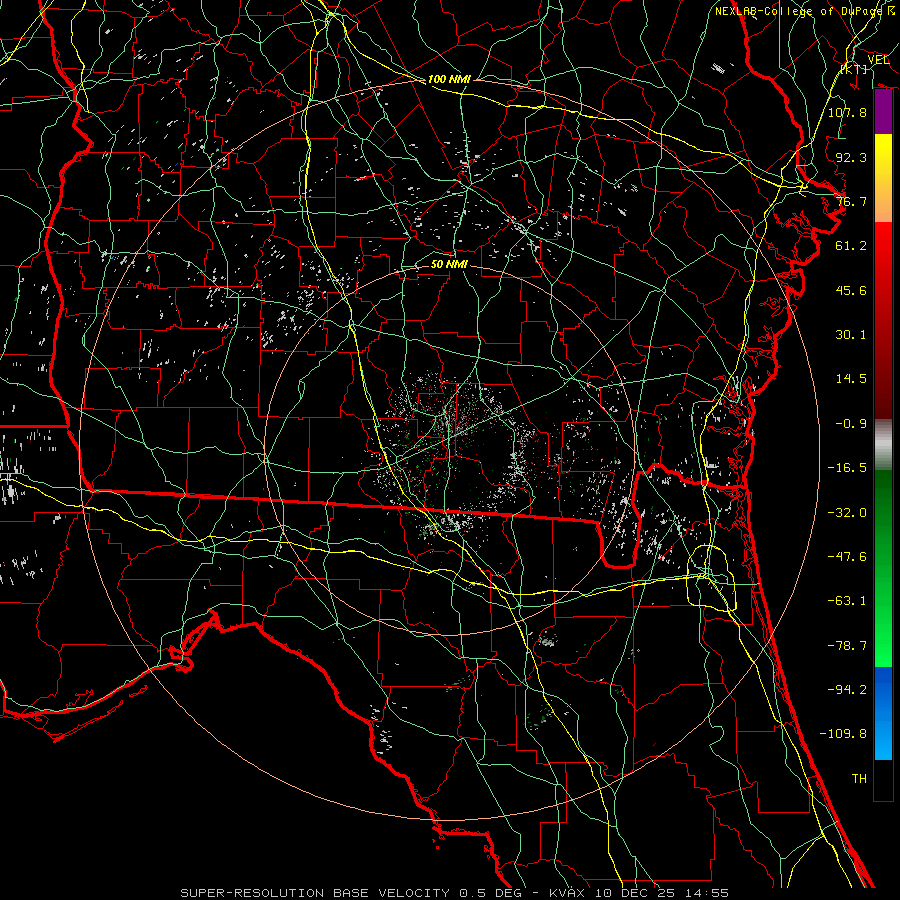Select the 92.3 scale value
The height and width of the screenshot is (900, 900).
click(x=851, y=157)
